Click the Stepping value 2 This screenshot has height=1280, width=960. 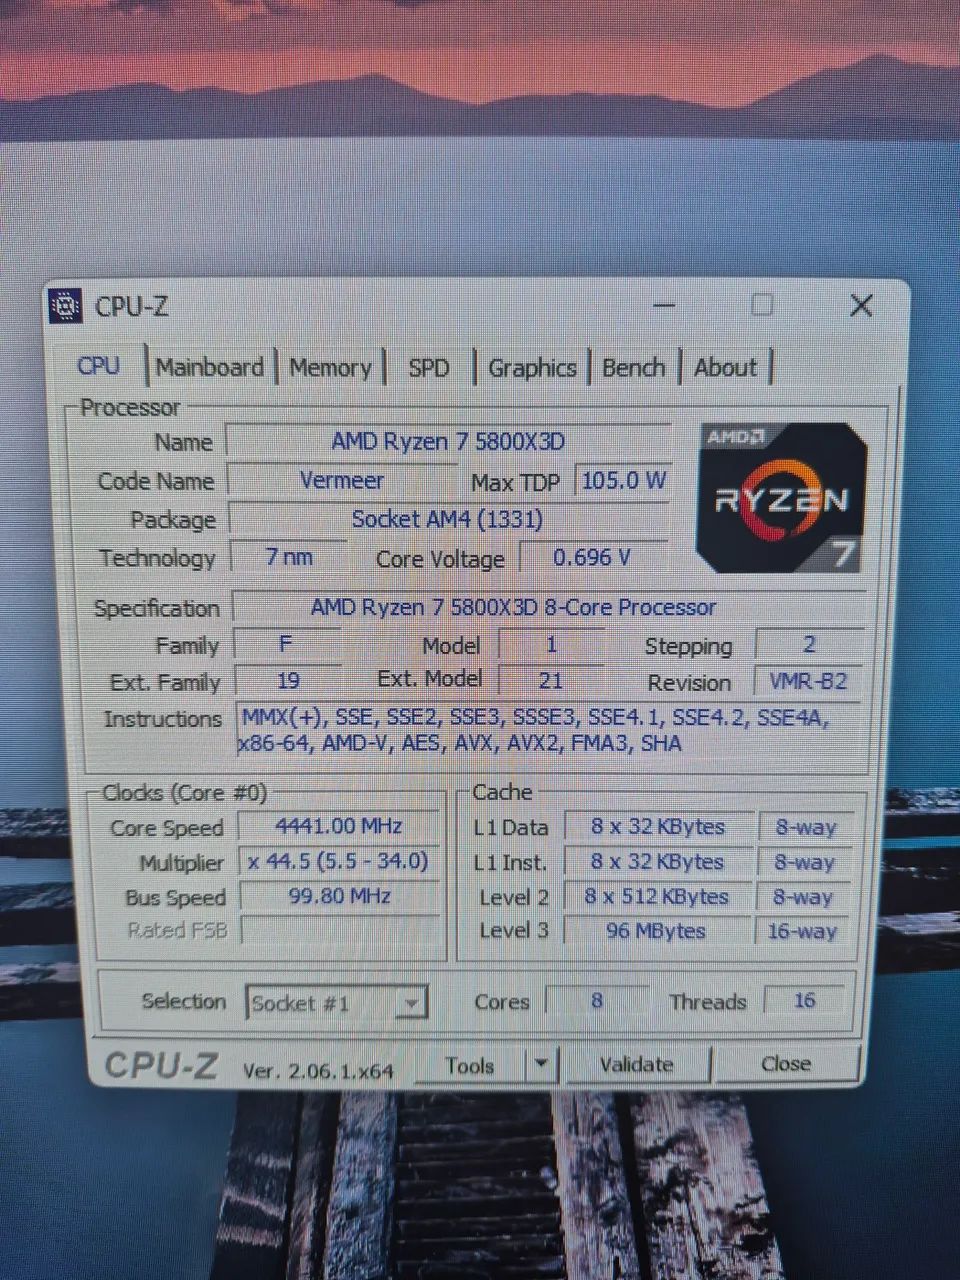pos(809,645)
